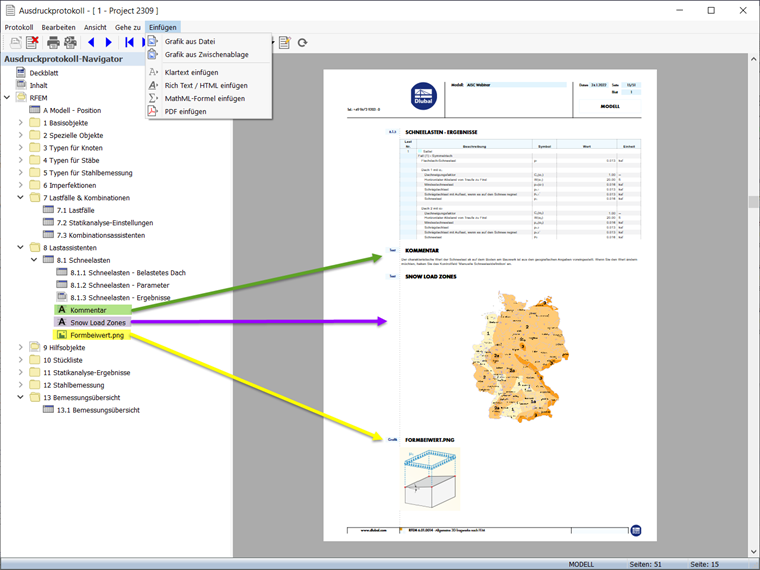760x570 pixels.
Task: Click the Formbeiwert.png image icon
Action: click(62, 335)
